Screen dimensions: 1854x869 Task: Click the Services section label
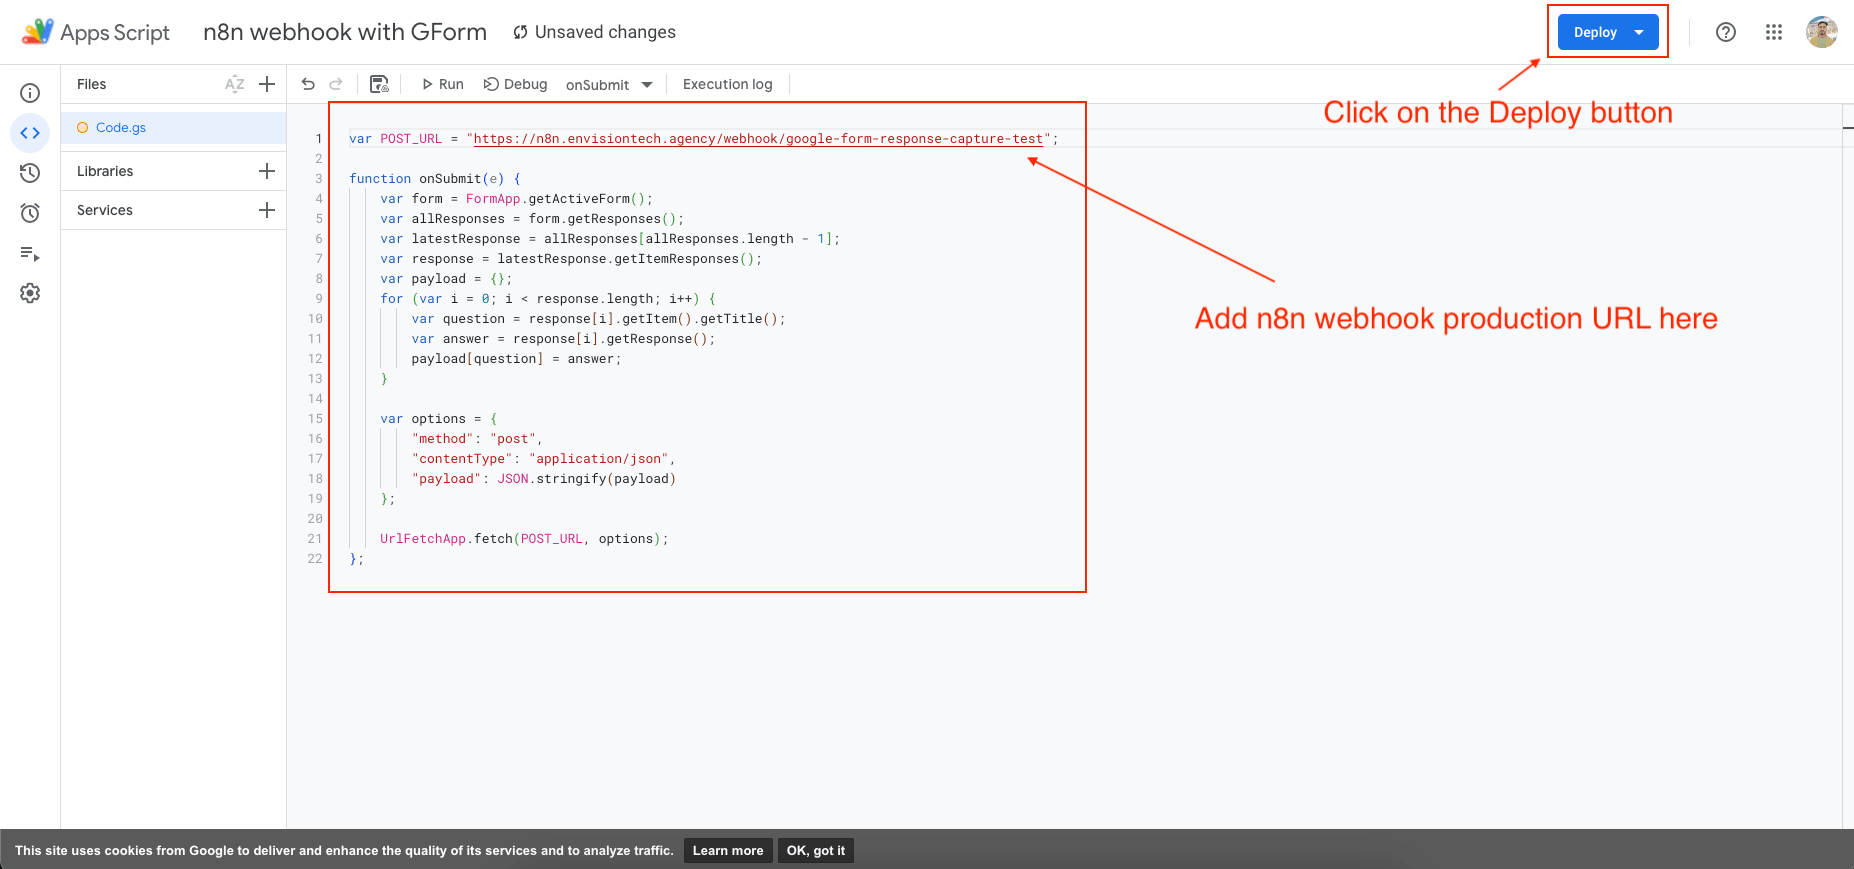coord(105,210)
